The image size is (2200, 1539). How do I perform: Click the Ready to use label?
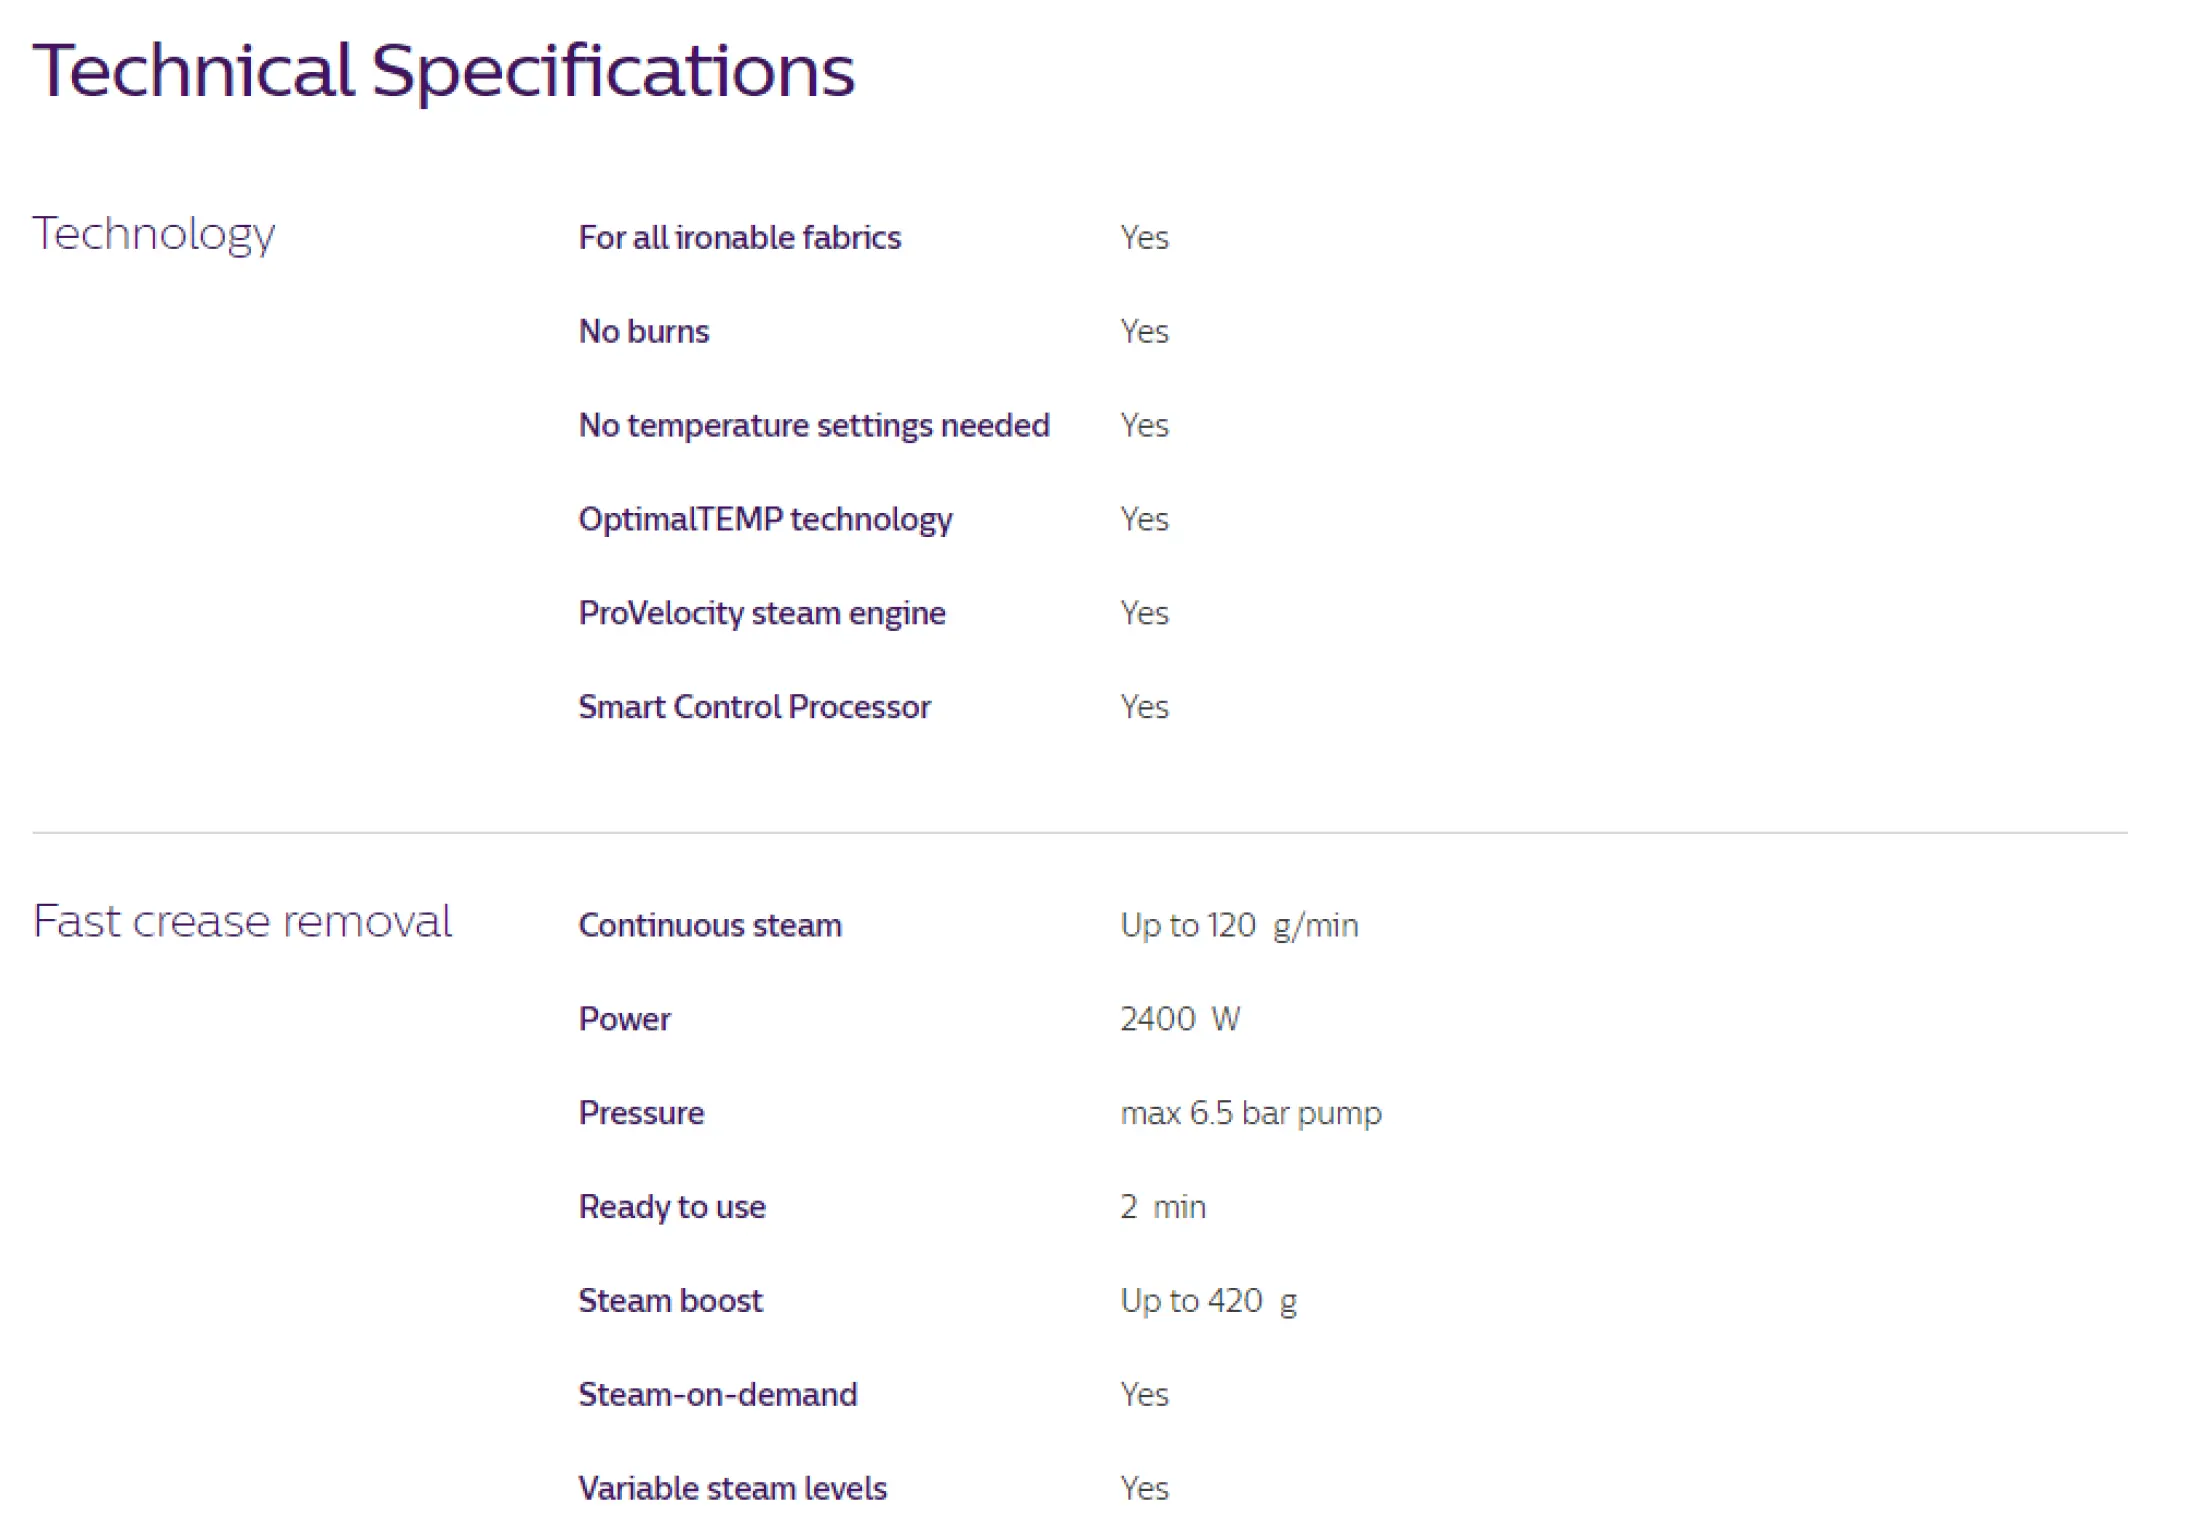click(x=672, y=1207)
